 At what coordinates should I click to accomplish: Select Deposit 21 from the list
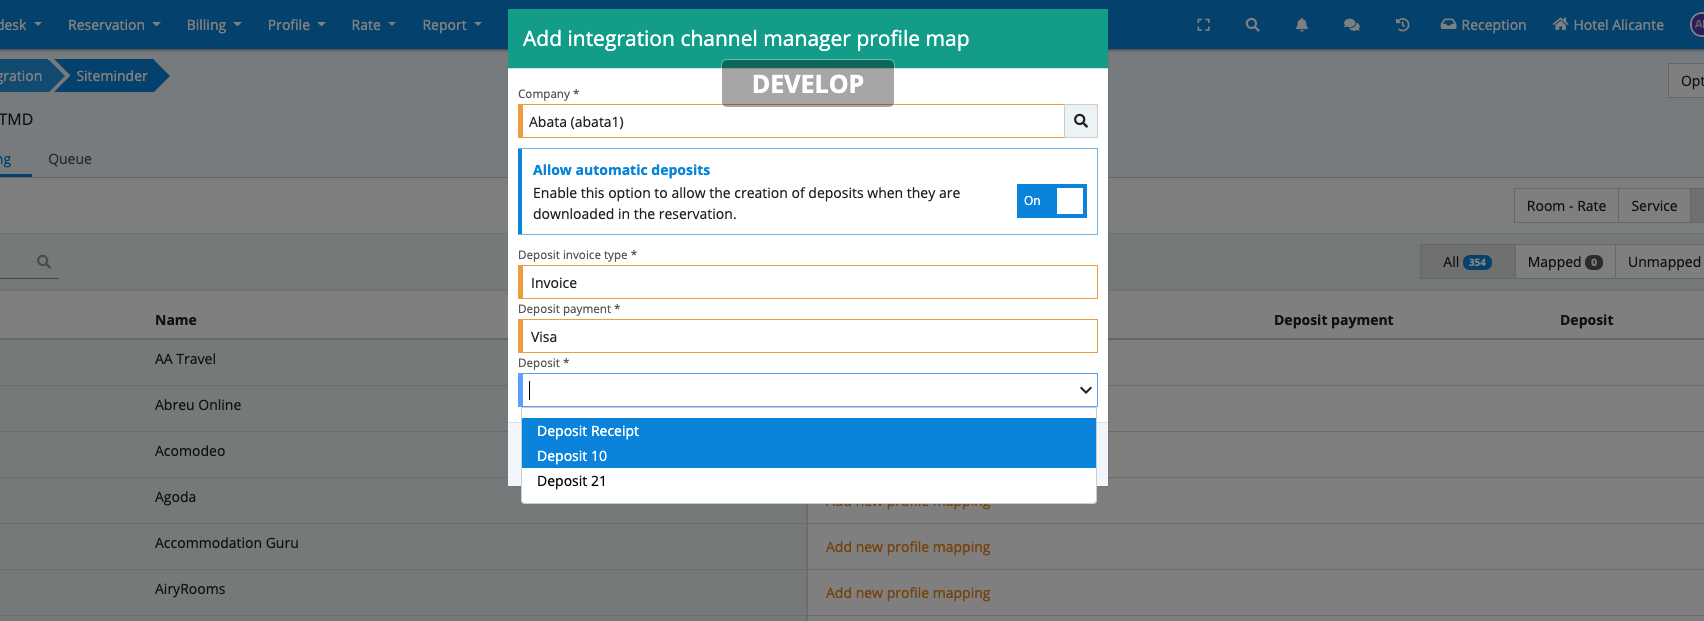571,481
